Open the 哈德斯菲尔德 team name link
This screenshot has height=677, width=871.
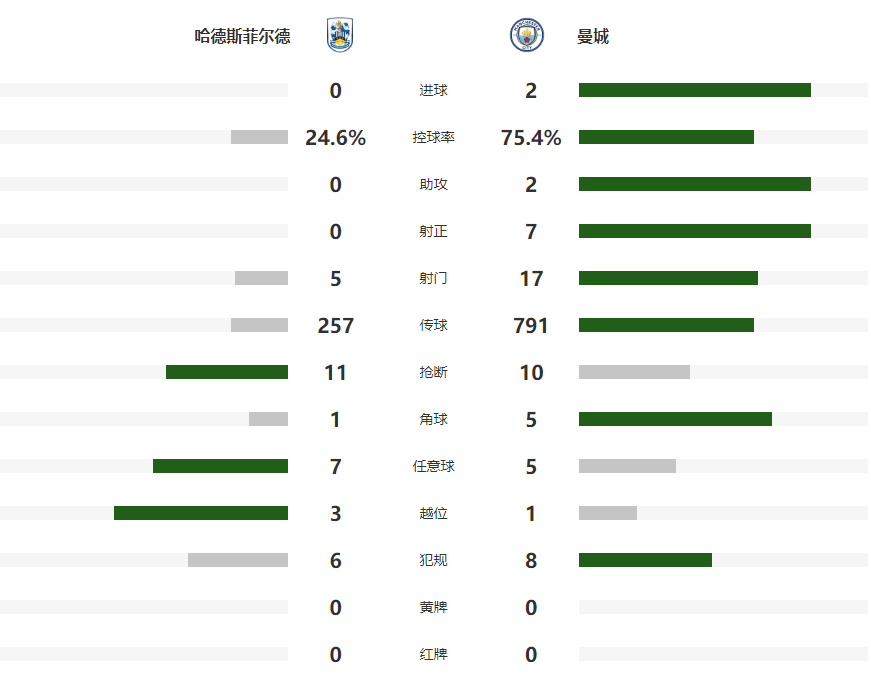coord(243,37)
